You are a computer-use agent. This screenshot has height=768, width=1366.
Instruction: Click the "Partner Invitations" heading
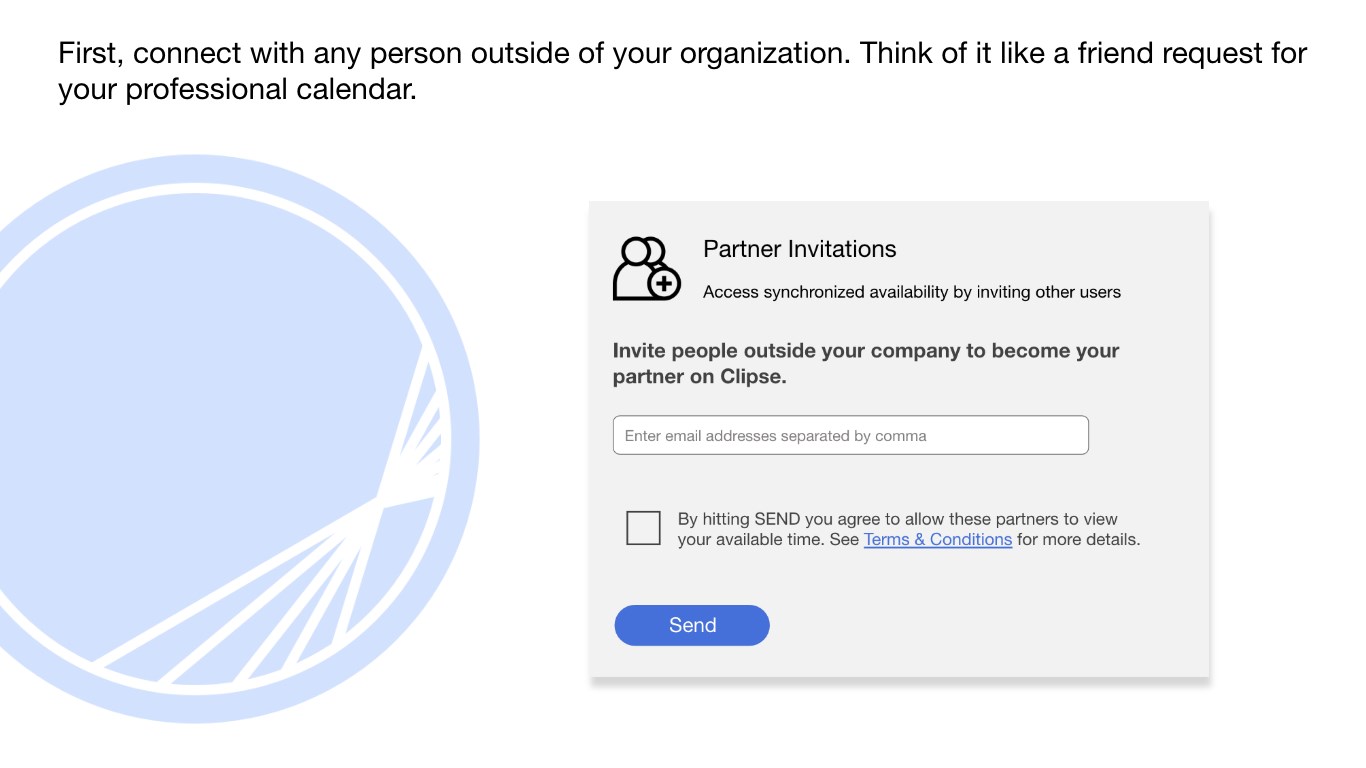pos(799,249)
